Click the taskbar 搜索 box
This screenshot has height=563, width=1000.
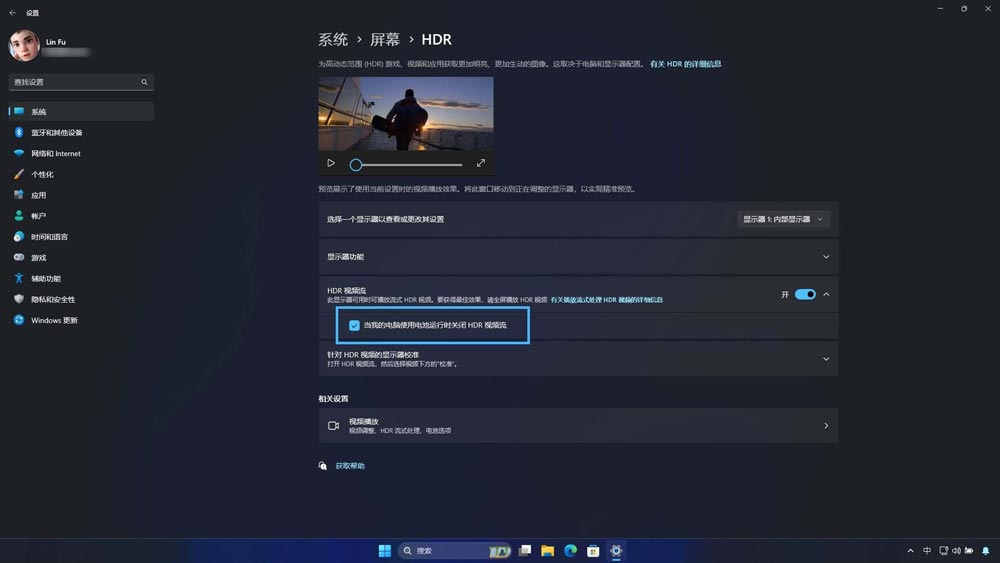point(455,551)
